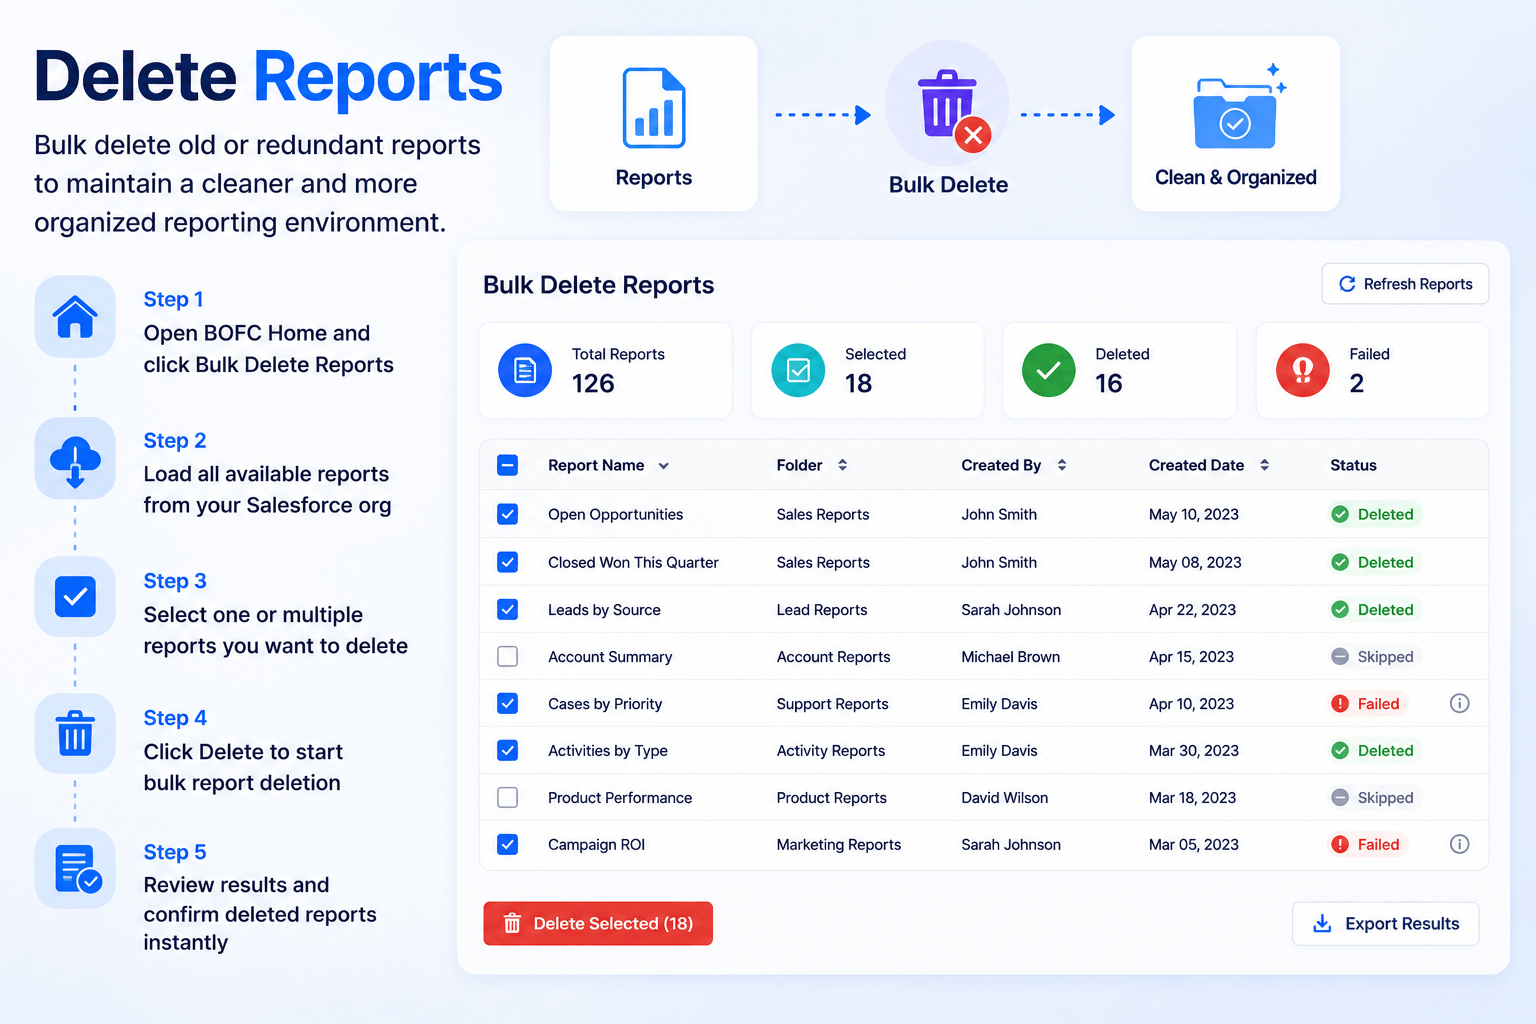
Task: Click the Clean & Organized folder icon
Action: click(1238, 107)
